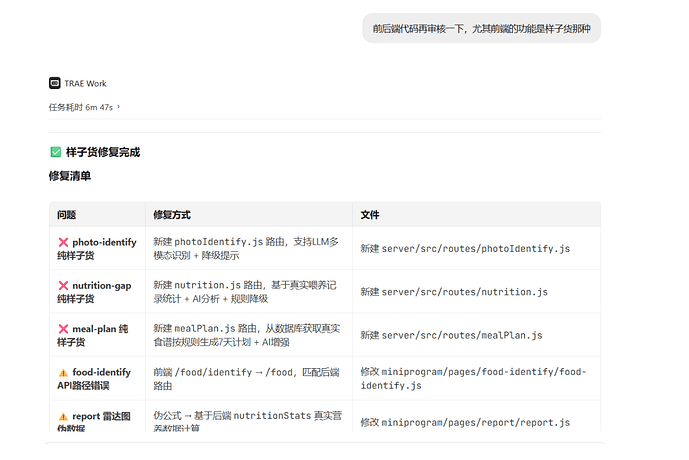This screenshot has height=460, width=689.
Task: Click the red X icon next to nutrition-gap
Action: [63, 286]
